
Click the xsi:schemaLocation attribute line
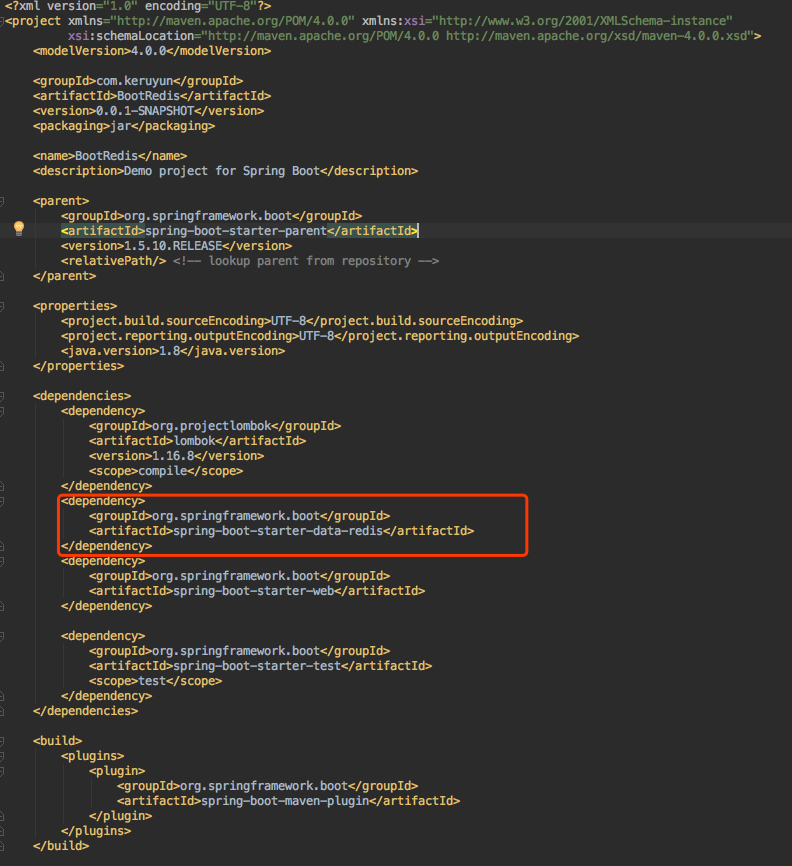[414, 36]
